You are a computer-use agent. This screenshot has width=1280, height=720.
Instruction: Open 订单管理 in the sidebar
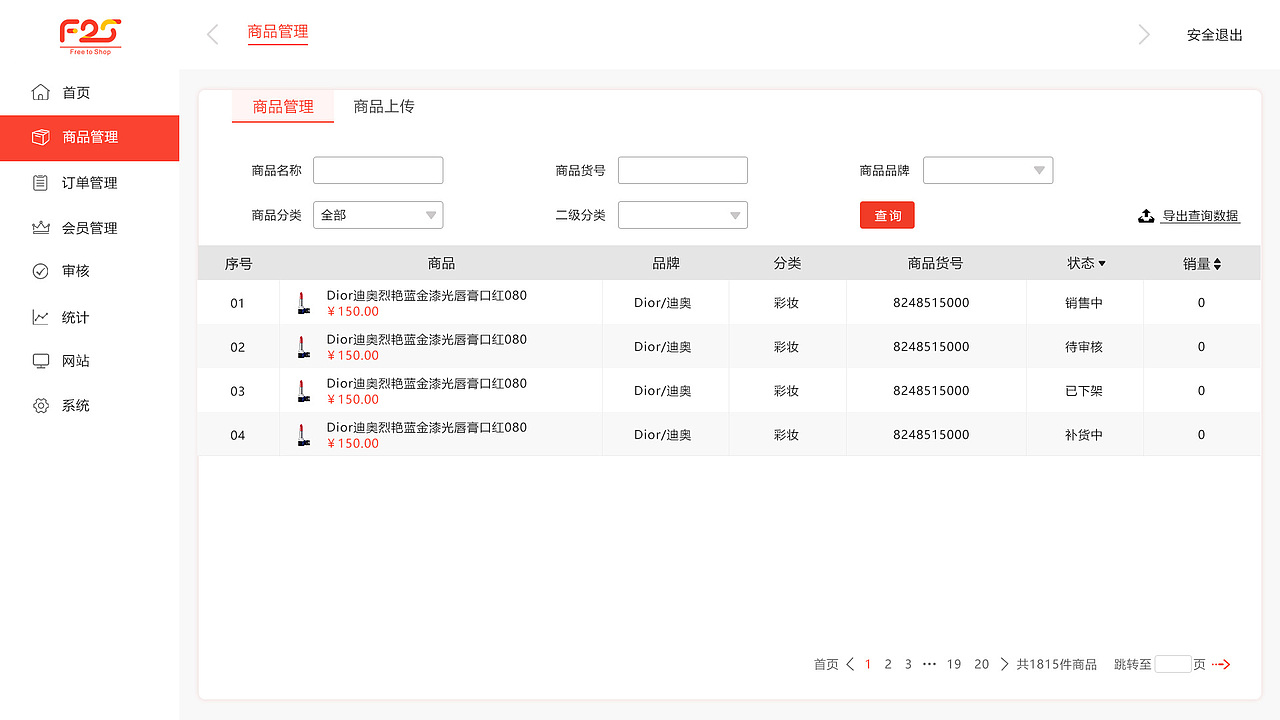(x=90, y=183)
